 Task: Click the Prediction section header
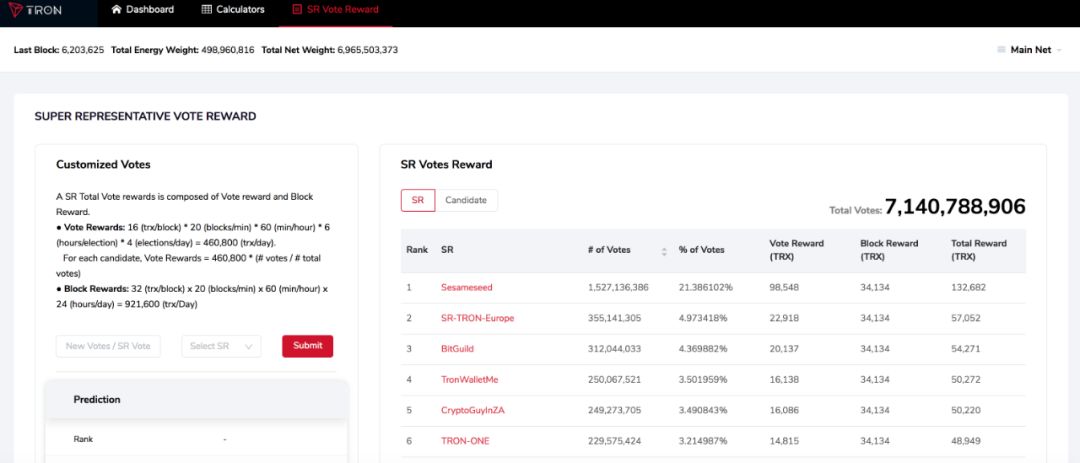(196, 400)
